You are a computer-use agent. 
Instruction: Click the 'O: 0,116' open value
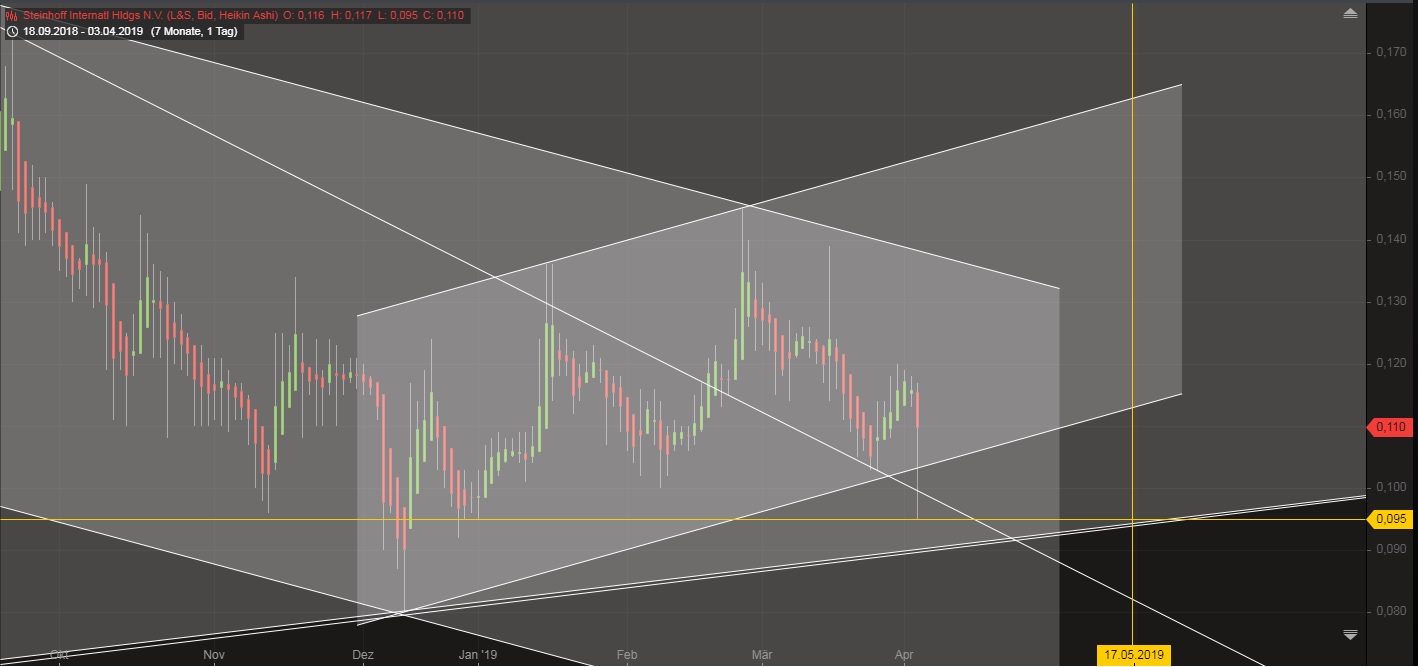[x=305, y=16]
